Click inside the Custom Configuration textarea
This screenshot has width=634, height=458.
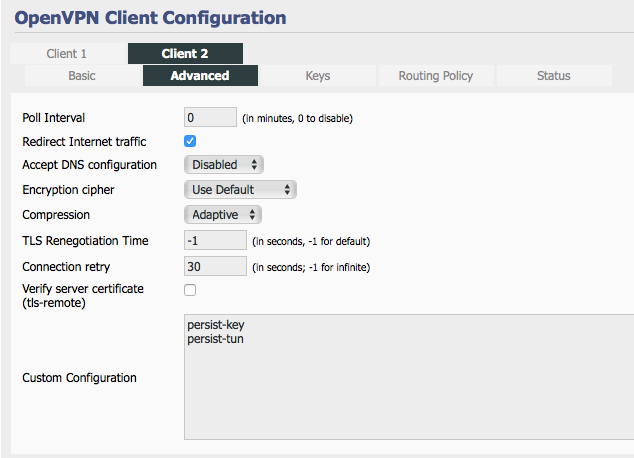click(409, 377)
